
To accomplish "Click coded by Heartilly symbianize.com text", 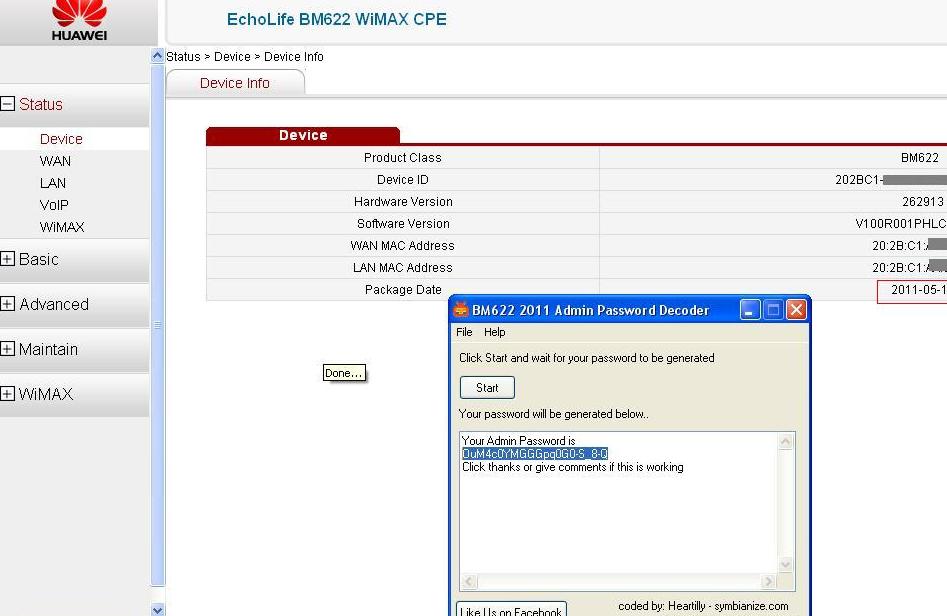I will pyautogui.click(x=703, y=606).
